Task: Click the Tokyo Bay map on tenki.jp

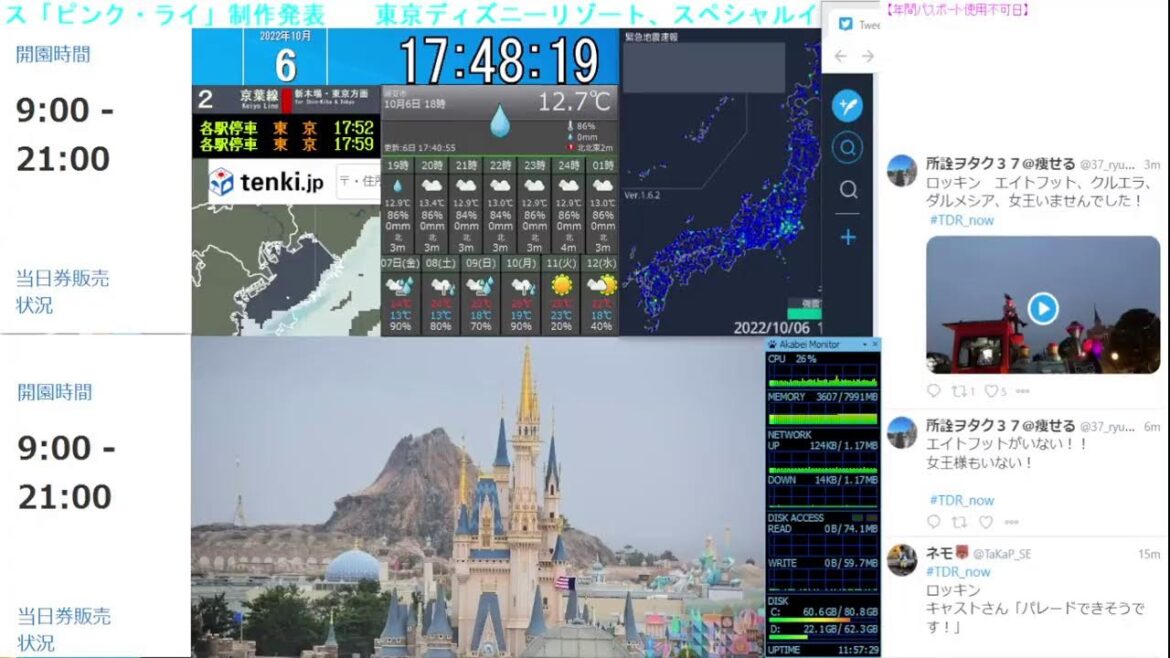Action: tap(286, 269)
